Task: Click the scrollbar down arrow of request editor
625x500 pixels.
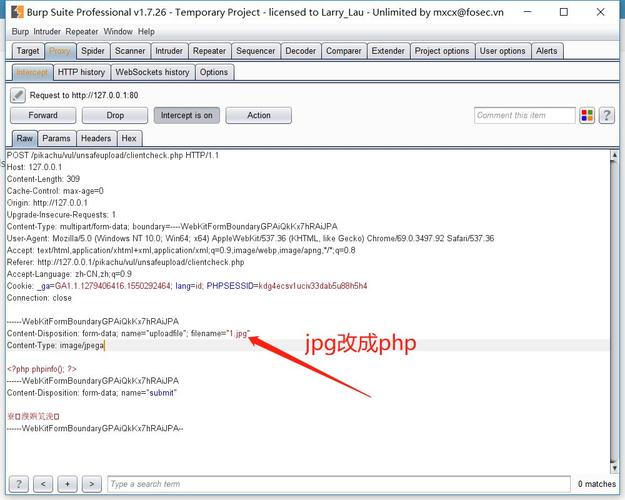Action: click(614, 468)
